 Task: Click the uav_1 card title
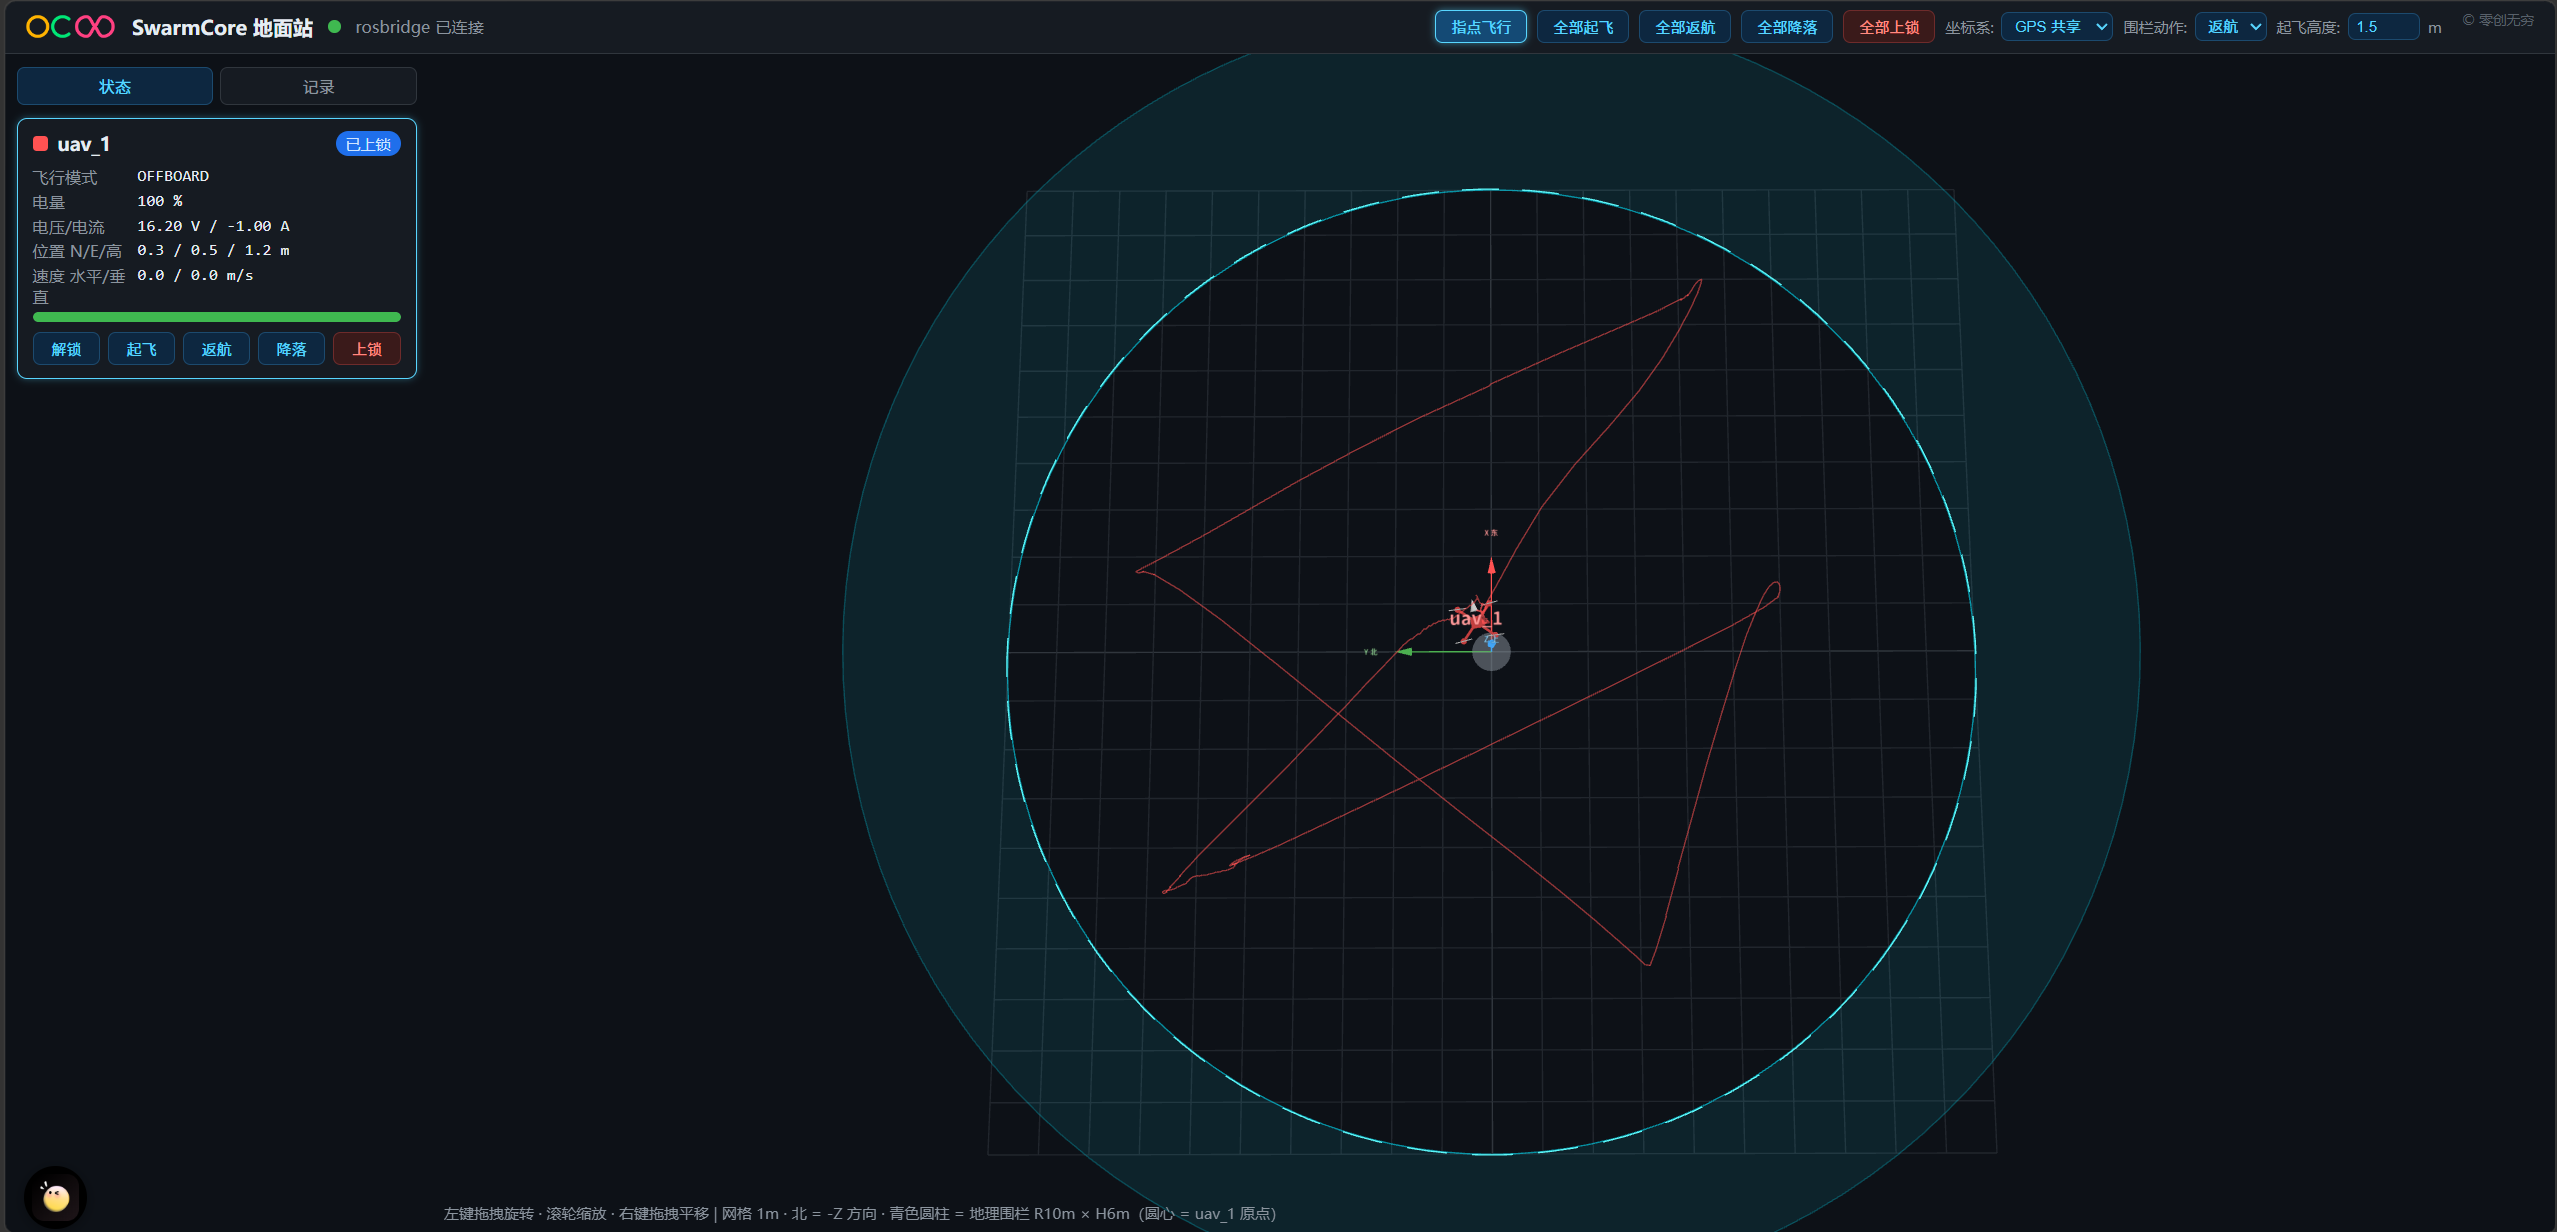point(84,144)
